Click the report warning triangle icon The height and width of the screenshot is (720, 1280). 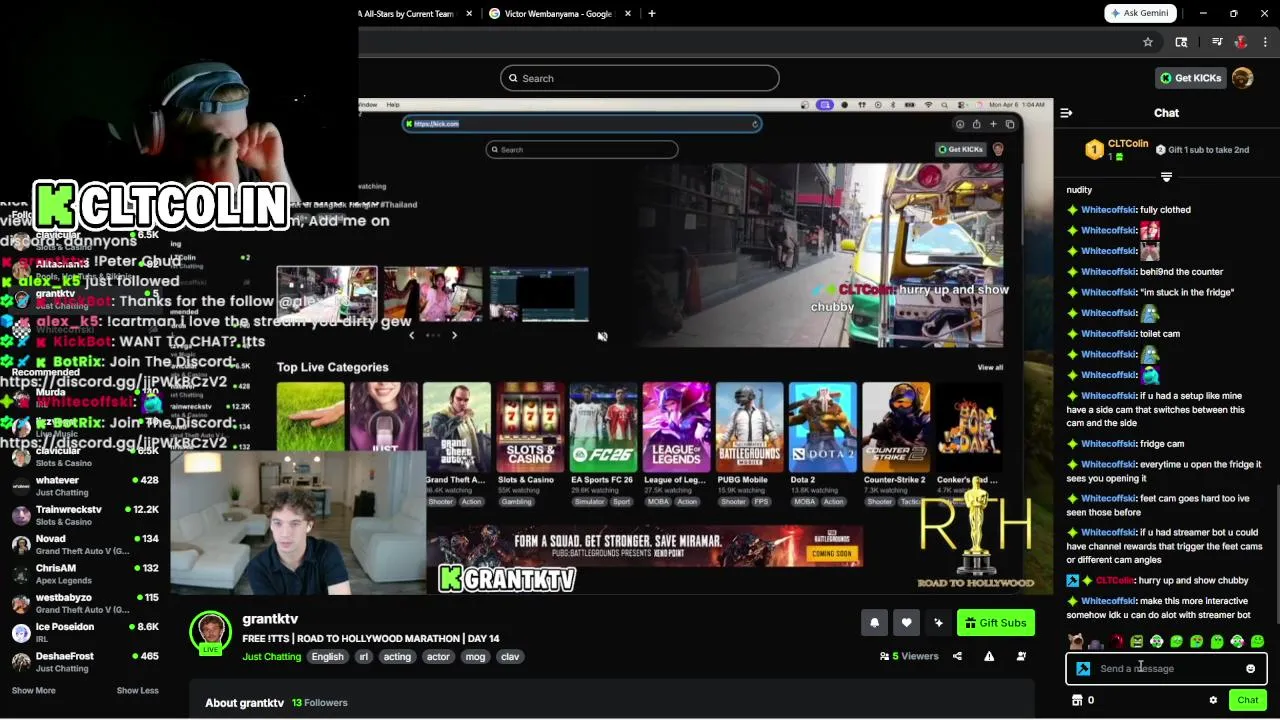click(x=989, y=656)
